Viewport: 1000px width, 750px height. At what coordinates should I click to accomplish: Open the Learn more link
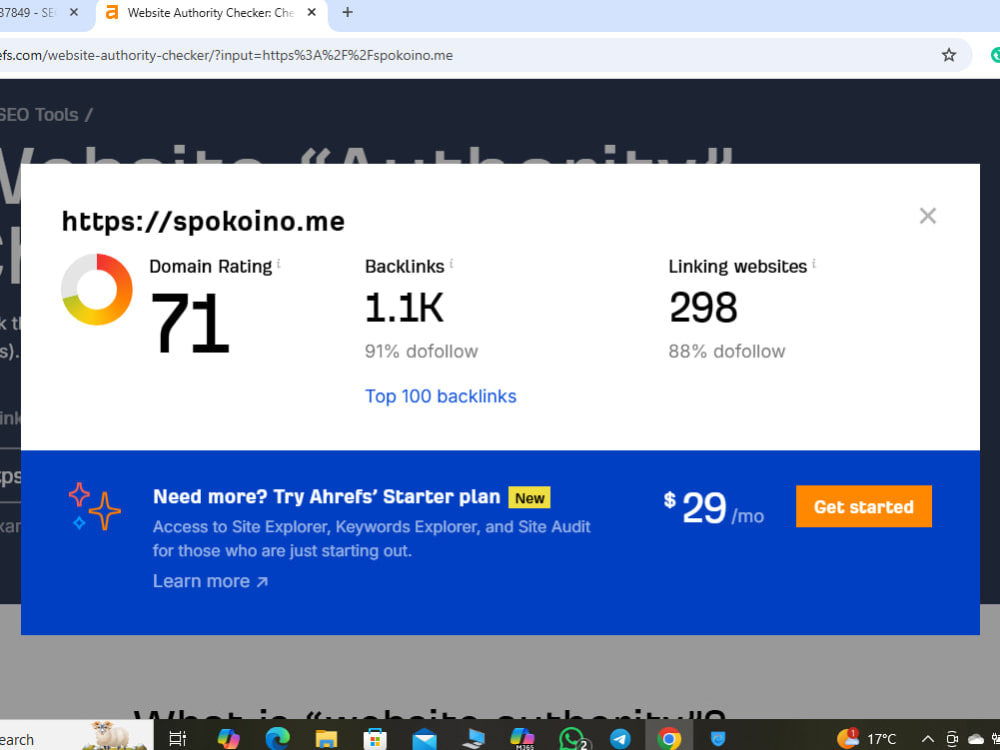(210, 581)
